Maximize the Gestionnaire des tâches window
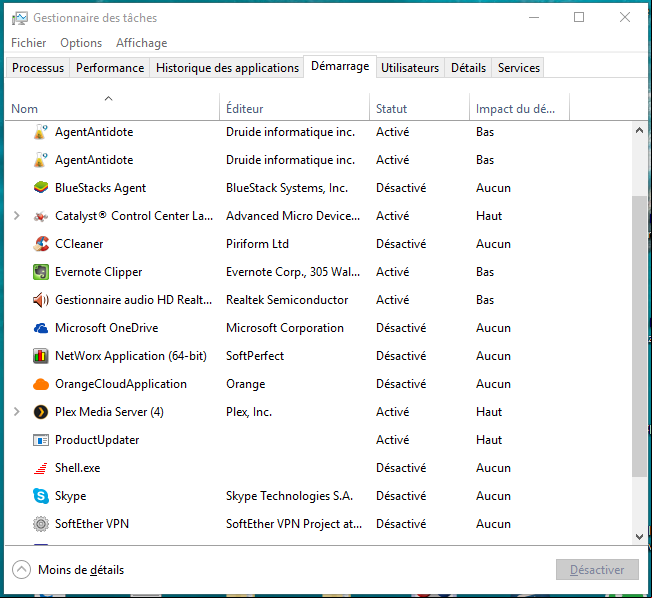The height and width of the screenshot is (598, 652). click(x=579, y=17)
